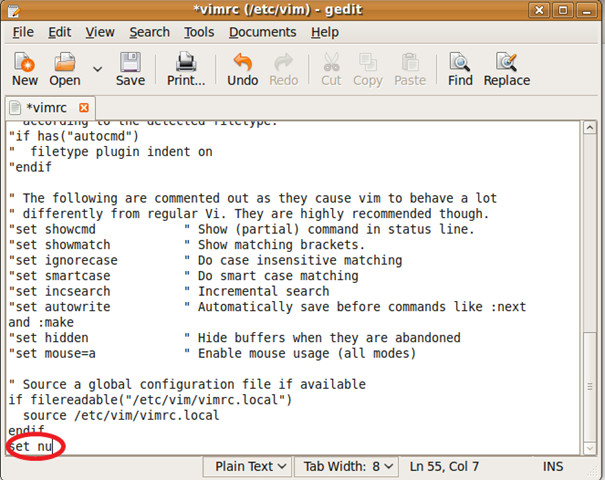Open the Edit menu
The height and width of the screenshot is (480, 605).
[59, 32]
